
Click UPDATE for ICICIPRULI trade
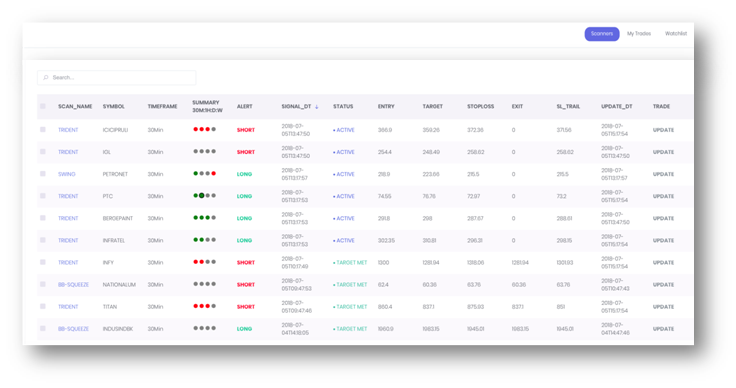(x=663, y=130)
